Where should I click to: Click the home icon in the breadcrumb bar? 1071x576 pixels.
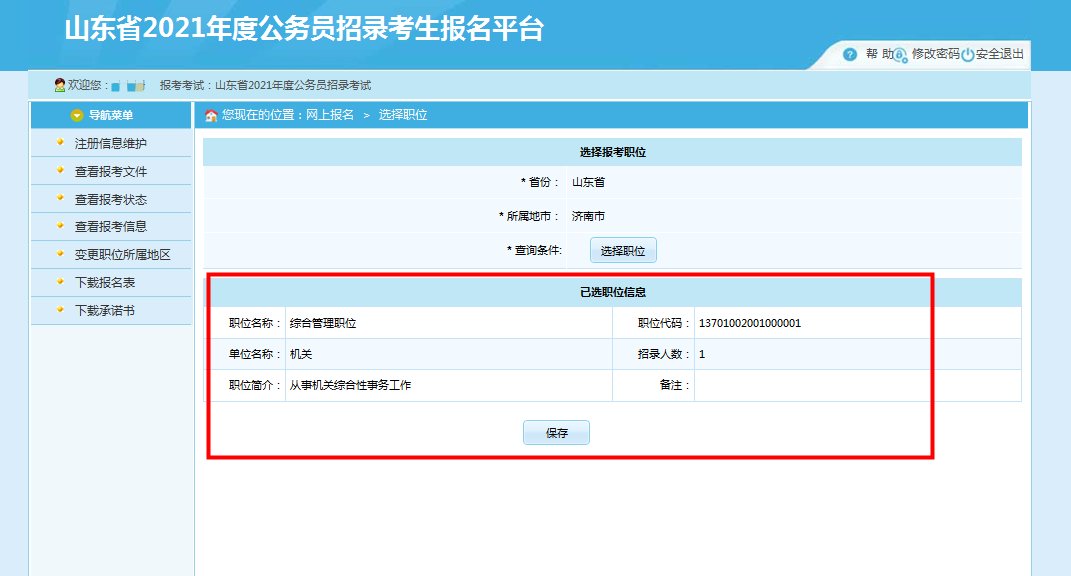210,114
